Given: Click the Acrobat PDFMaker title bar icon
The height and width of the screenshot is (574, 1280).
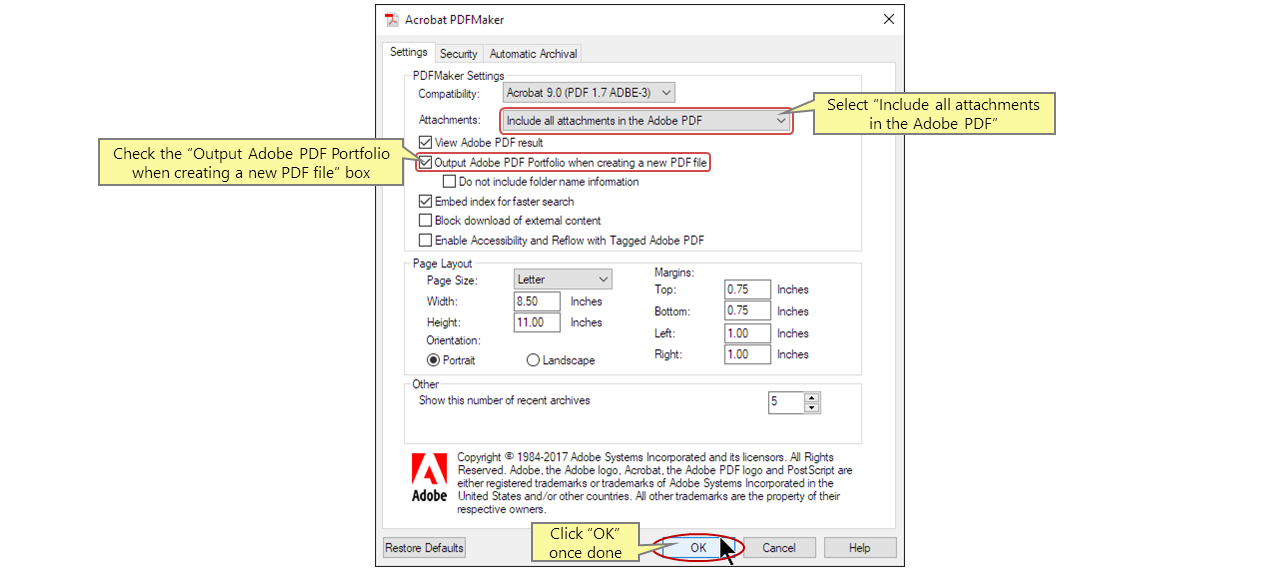Looking at the screenshot, I should 392,19.
